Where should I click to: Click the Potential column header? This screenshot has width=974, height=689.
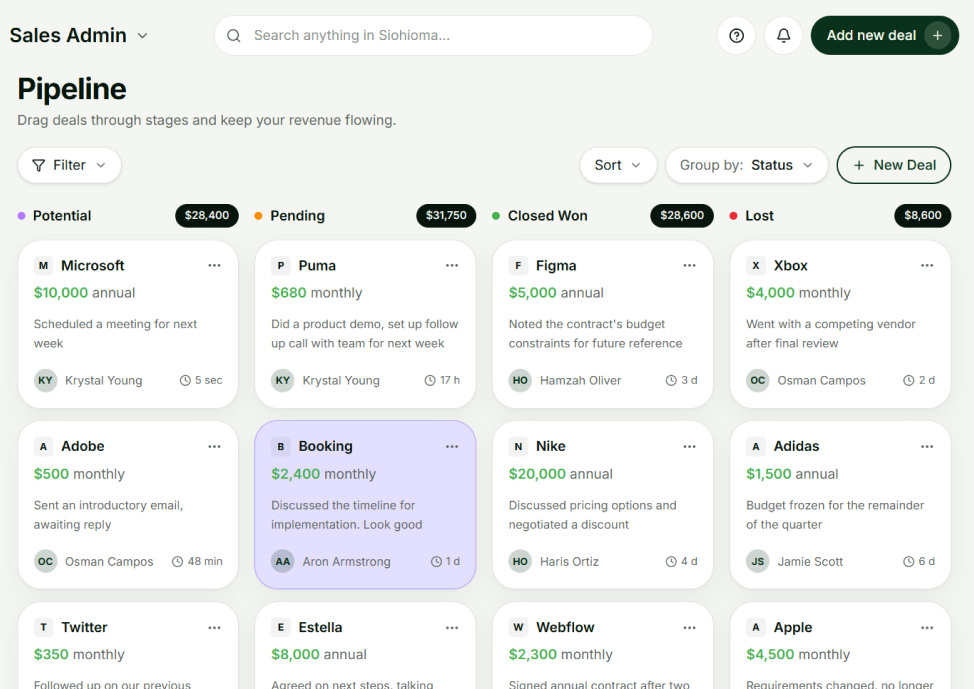(x=62, y=216)
